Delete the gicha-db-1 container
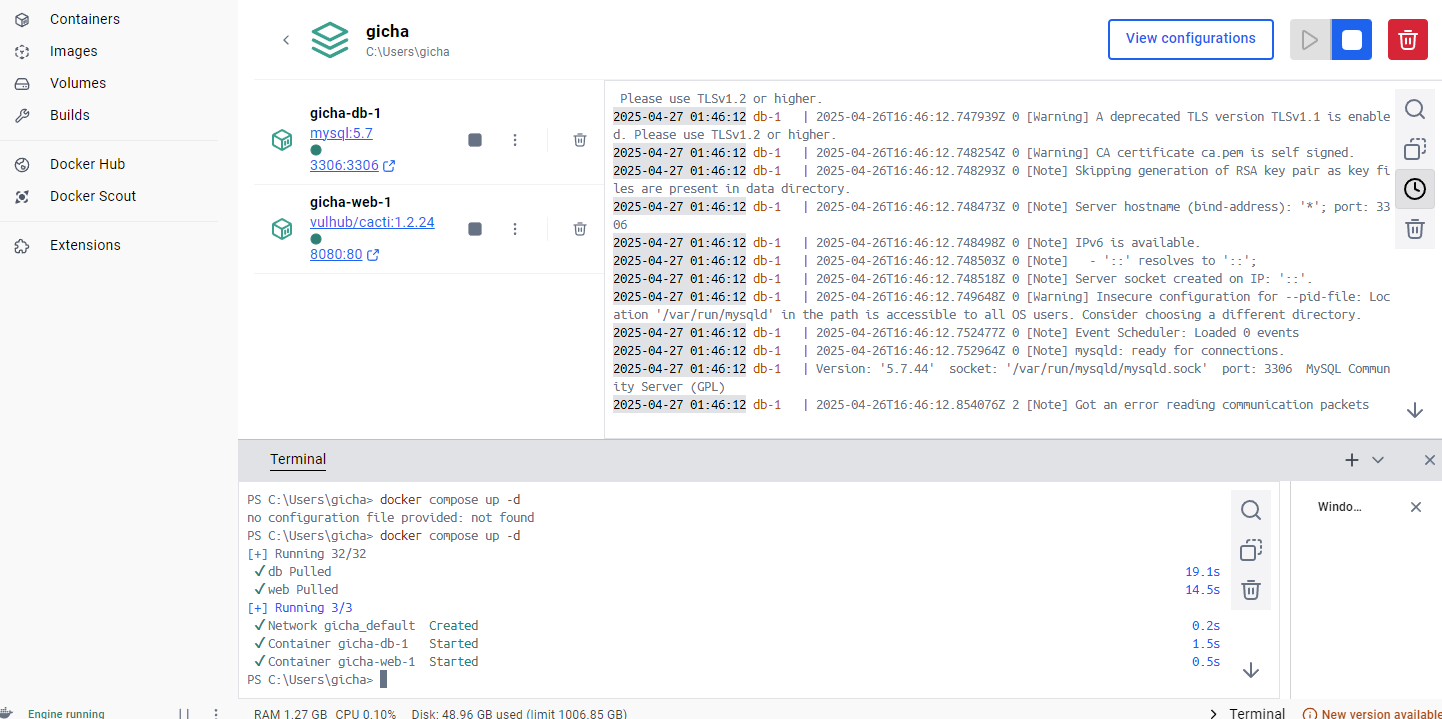The image size is (1442, 719). (x=580, y=140)
